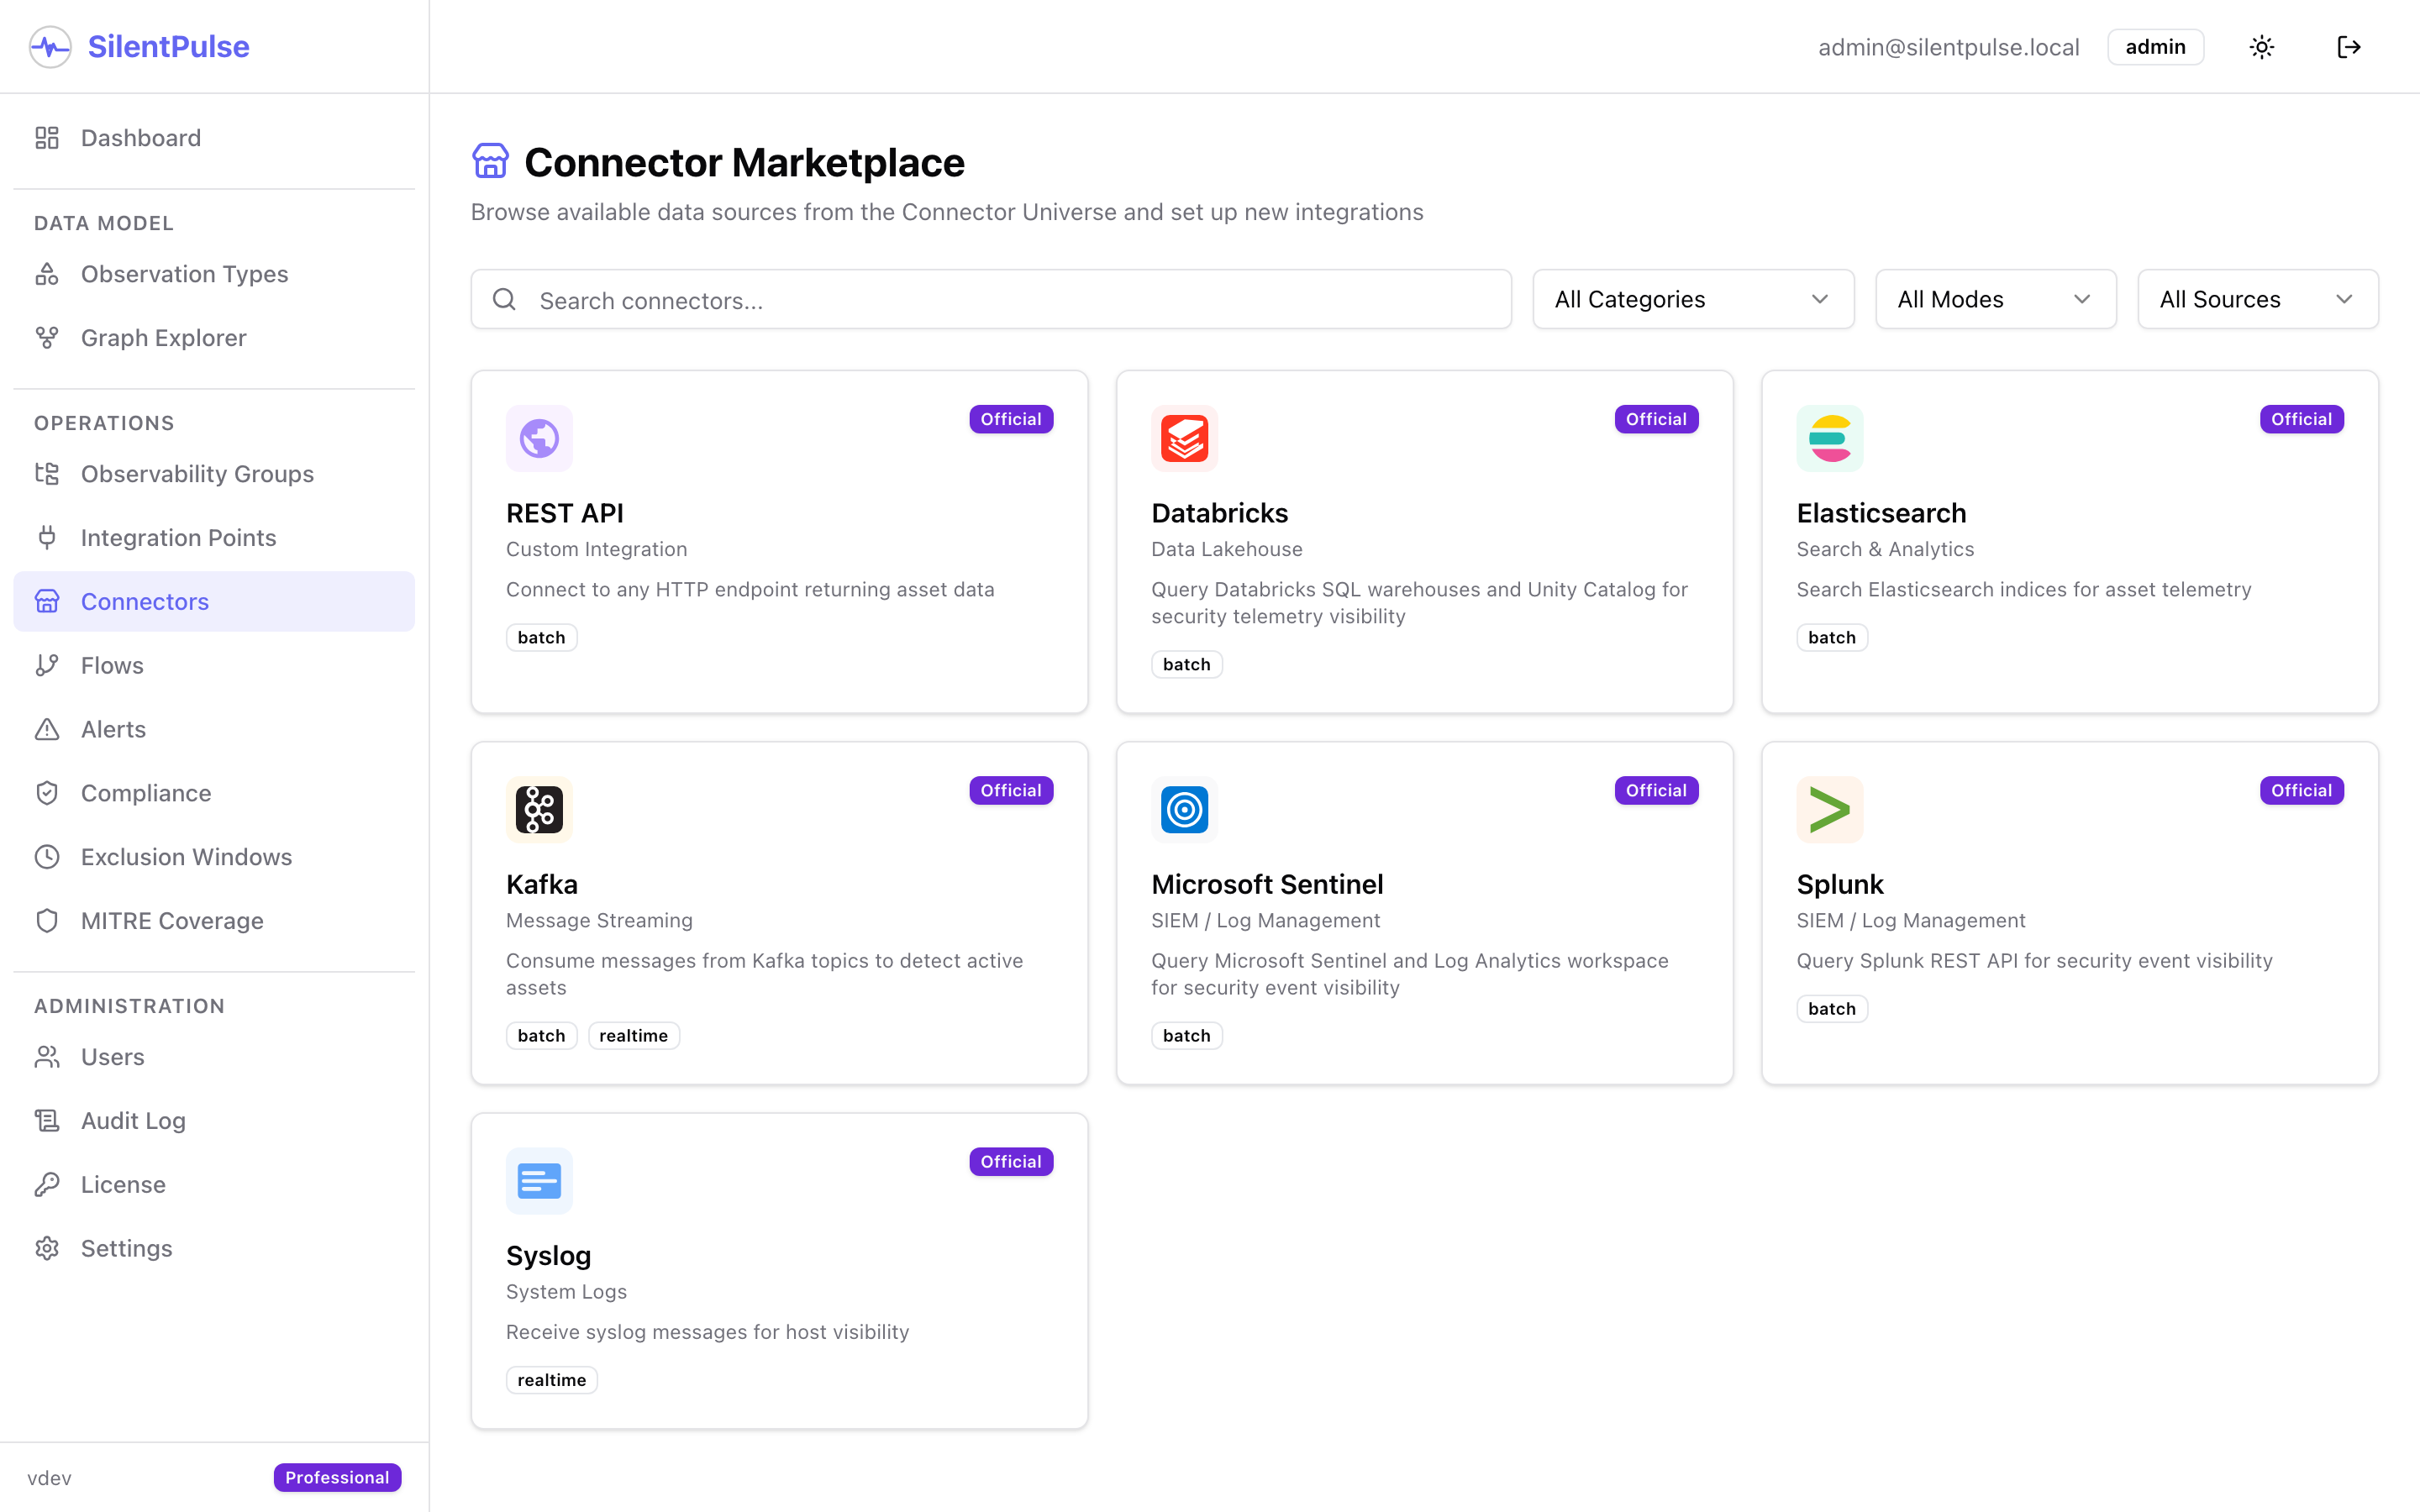Click the realtime tag on Syslog card
Screen dimensions: 2420x1512
tap(551, 1380)
